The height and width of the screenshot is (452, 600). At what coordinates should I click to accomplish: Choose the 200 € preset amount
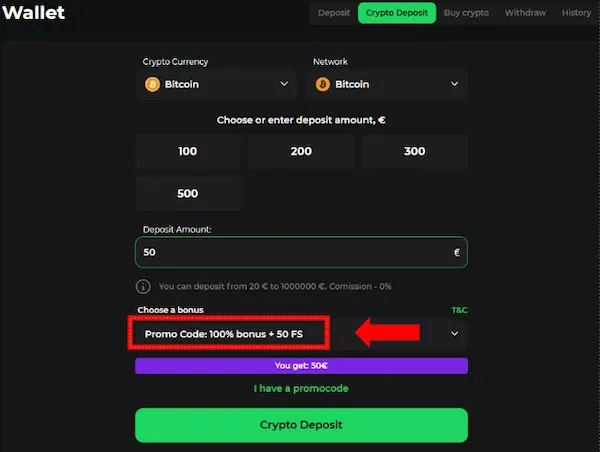[301, 152]
